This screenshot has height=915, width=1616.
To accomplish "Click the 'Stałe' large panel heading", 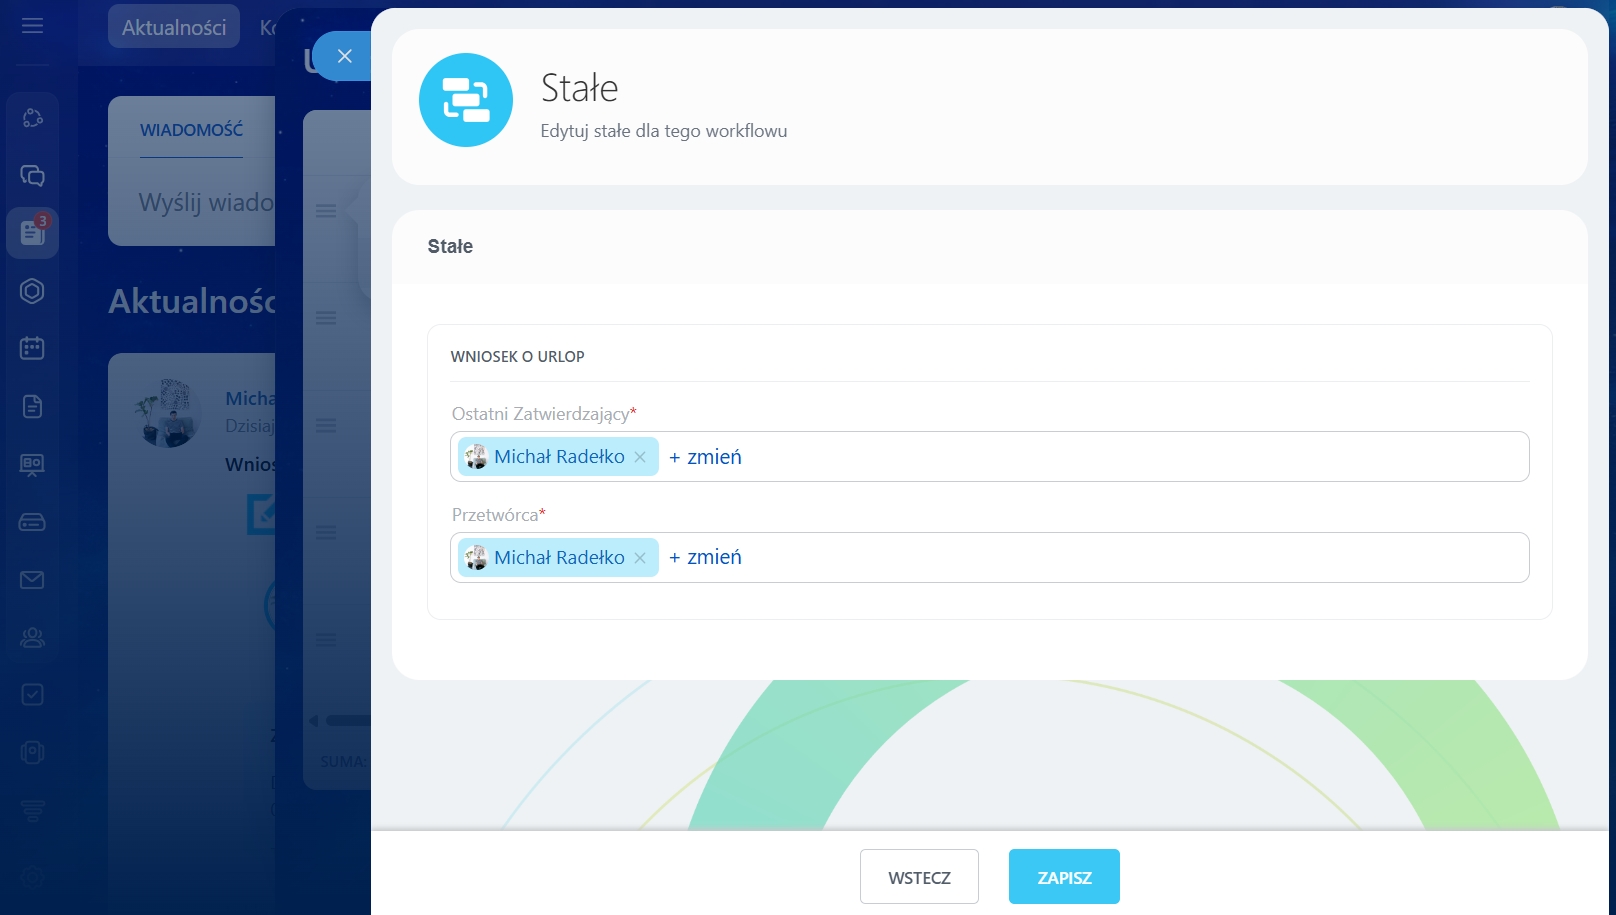I will [579, 88].
